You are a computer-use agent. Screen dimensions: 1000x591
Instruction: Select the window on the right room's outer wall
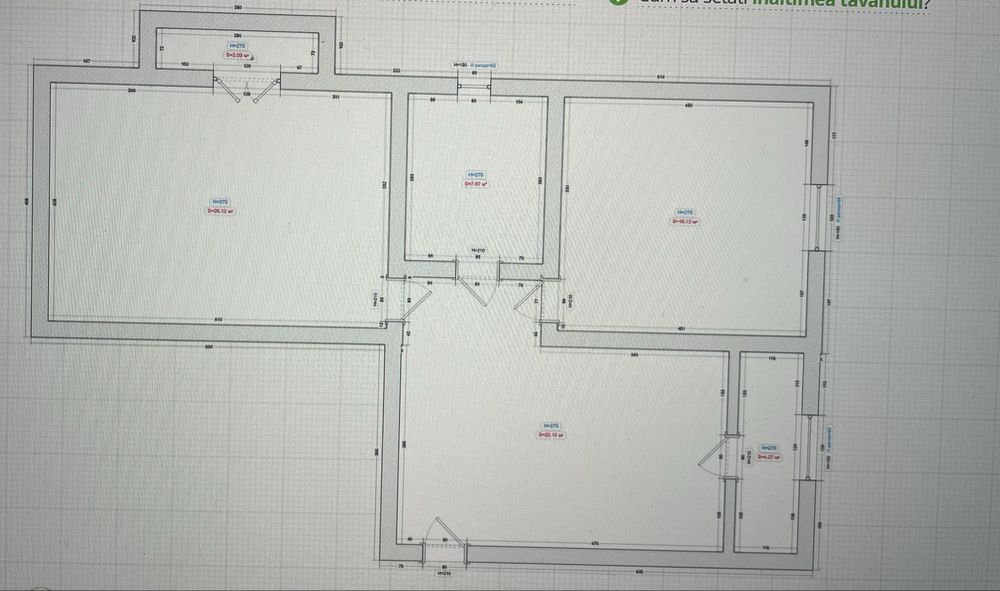(818, 217)
